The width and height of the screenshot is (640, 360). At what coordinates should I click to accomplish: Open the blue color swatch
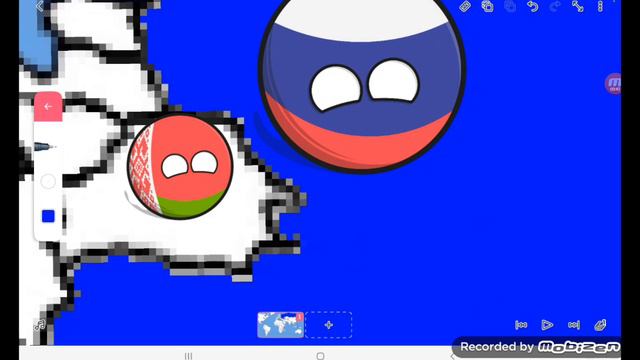[48, 216]
